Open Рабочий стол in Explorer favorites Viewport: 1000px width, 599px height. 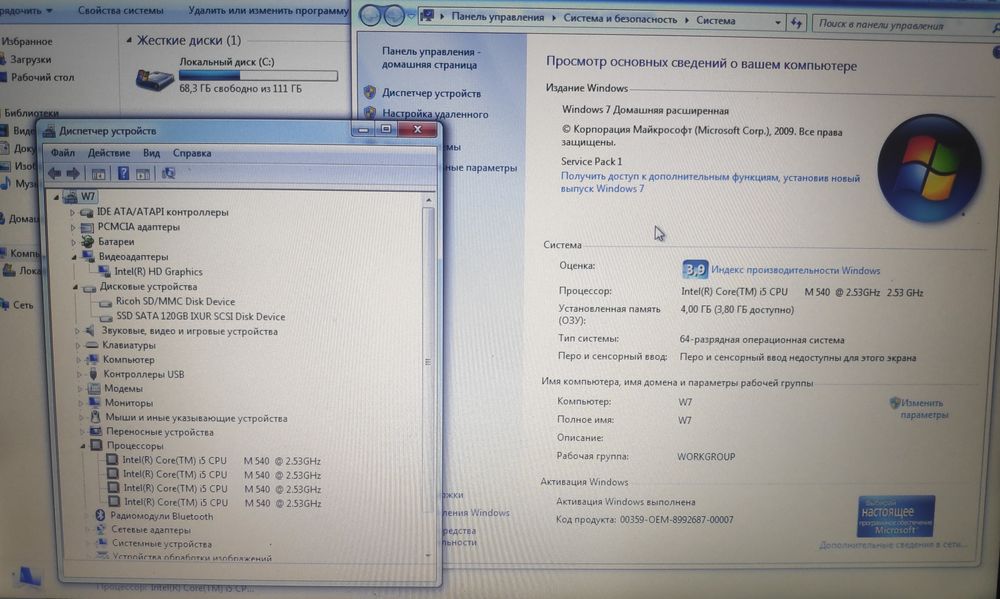42,77
